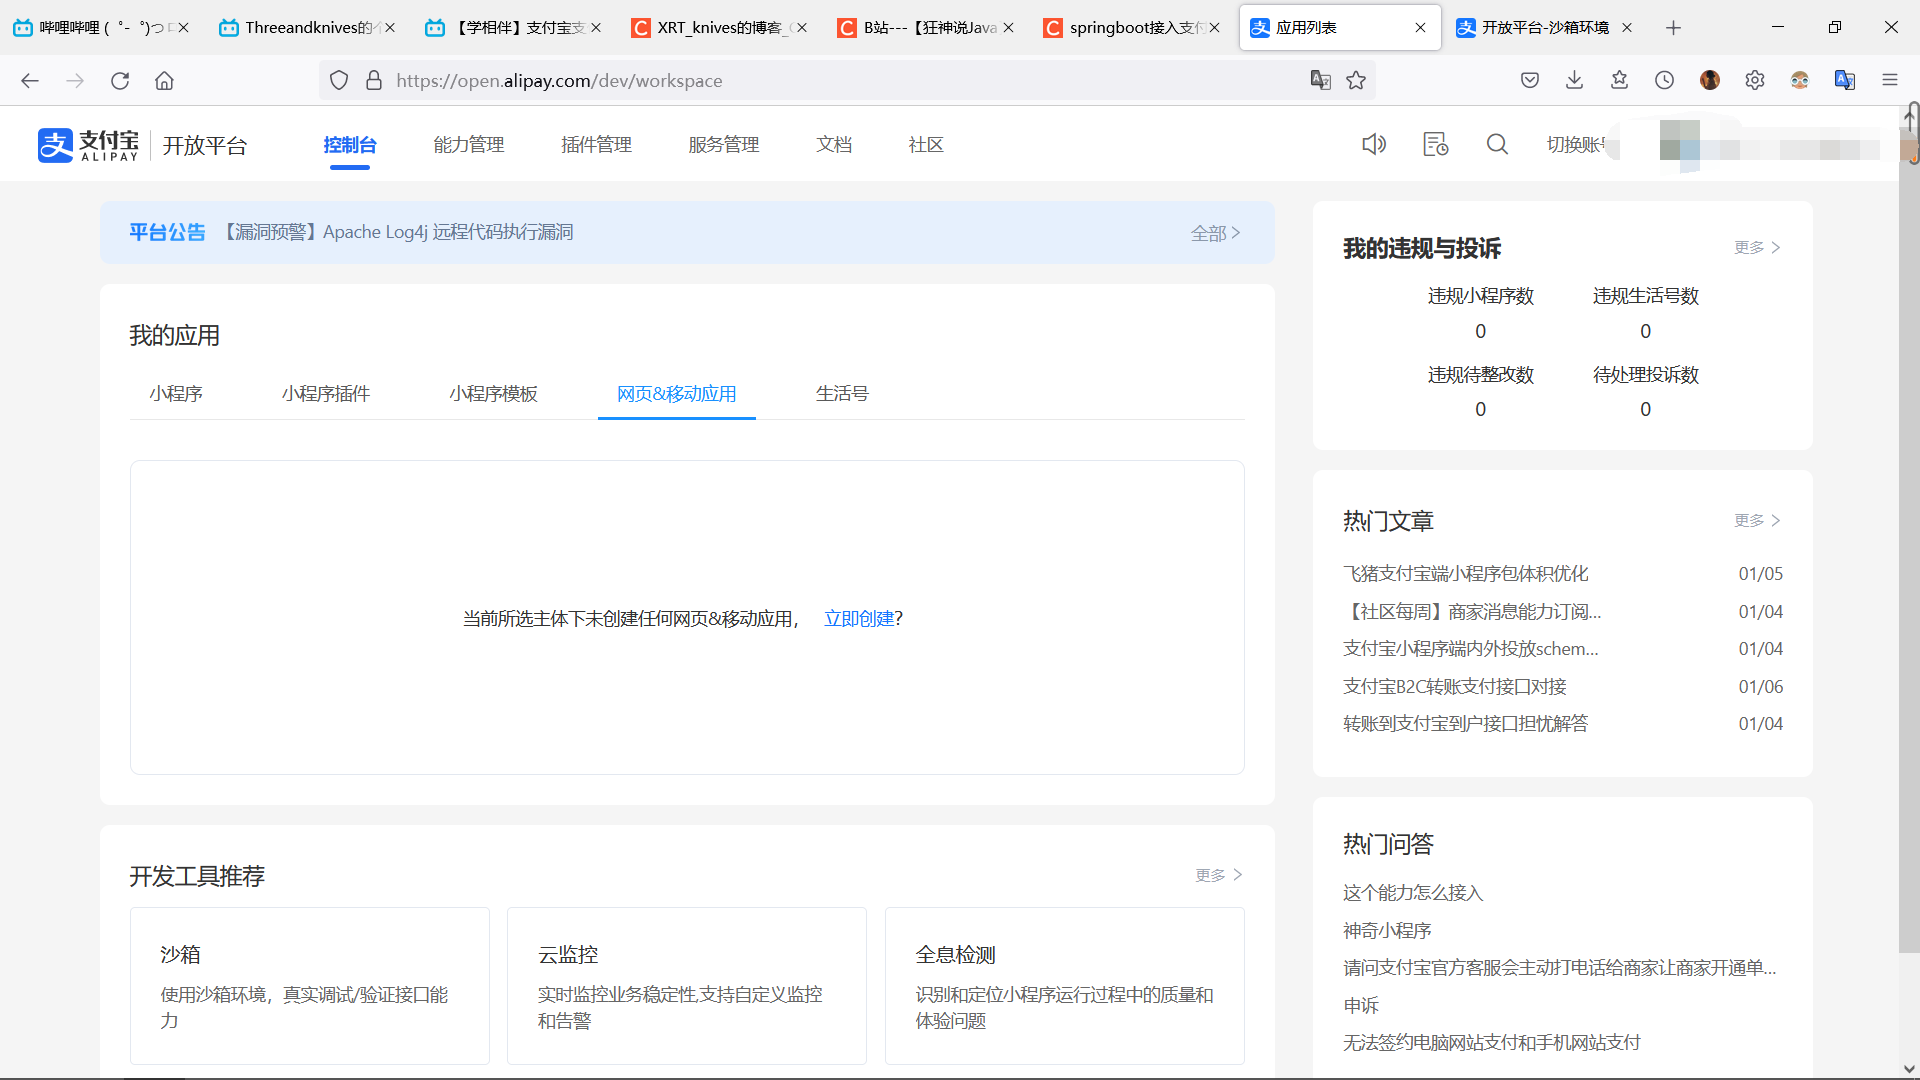Open the 云监控 tool card
This screenshot has height=1080, width=1920.
point(687,986)
